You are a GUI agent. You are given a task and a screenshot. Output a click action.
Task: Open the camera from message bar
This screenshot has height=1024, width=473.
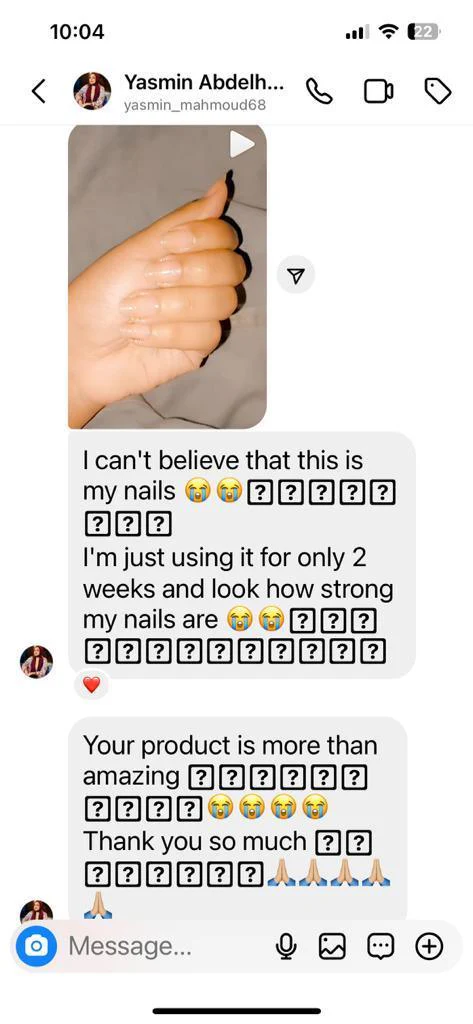(x=37, y=946)
